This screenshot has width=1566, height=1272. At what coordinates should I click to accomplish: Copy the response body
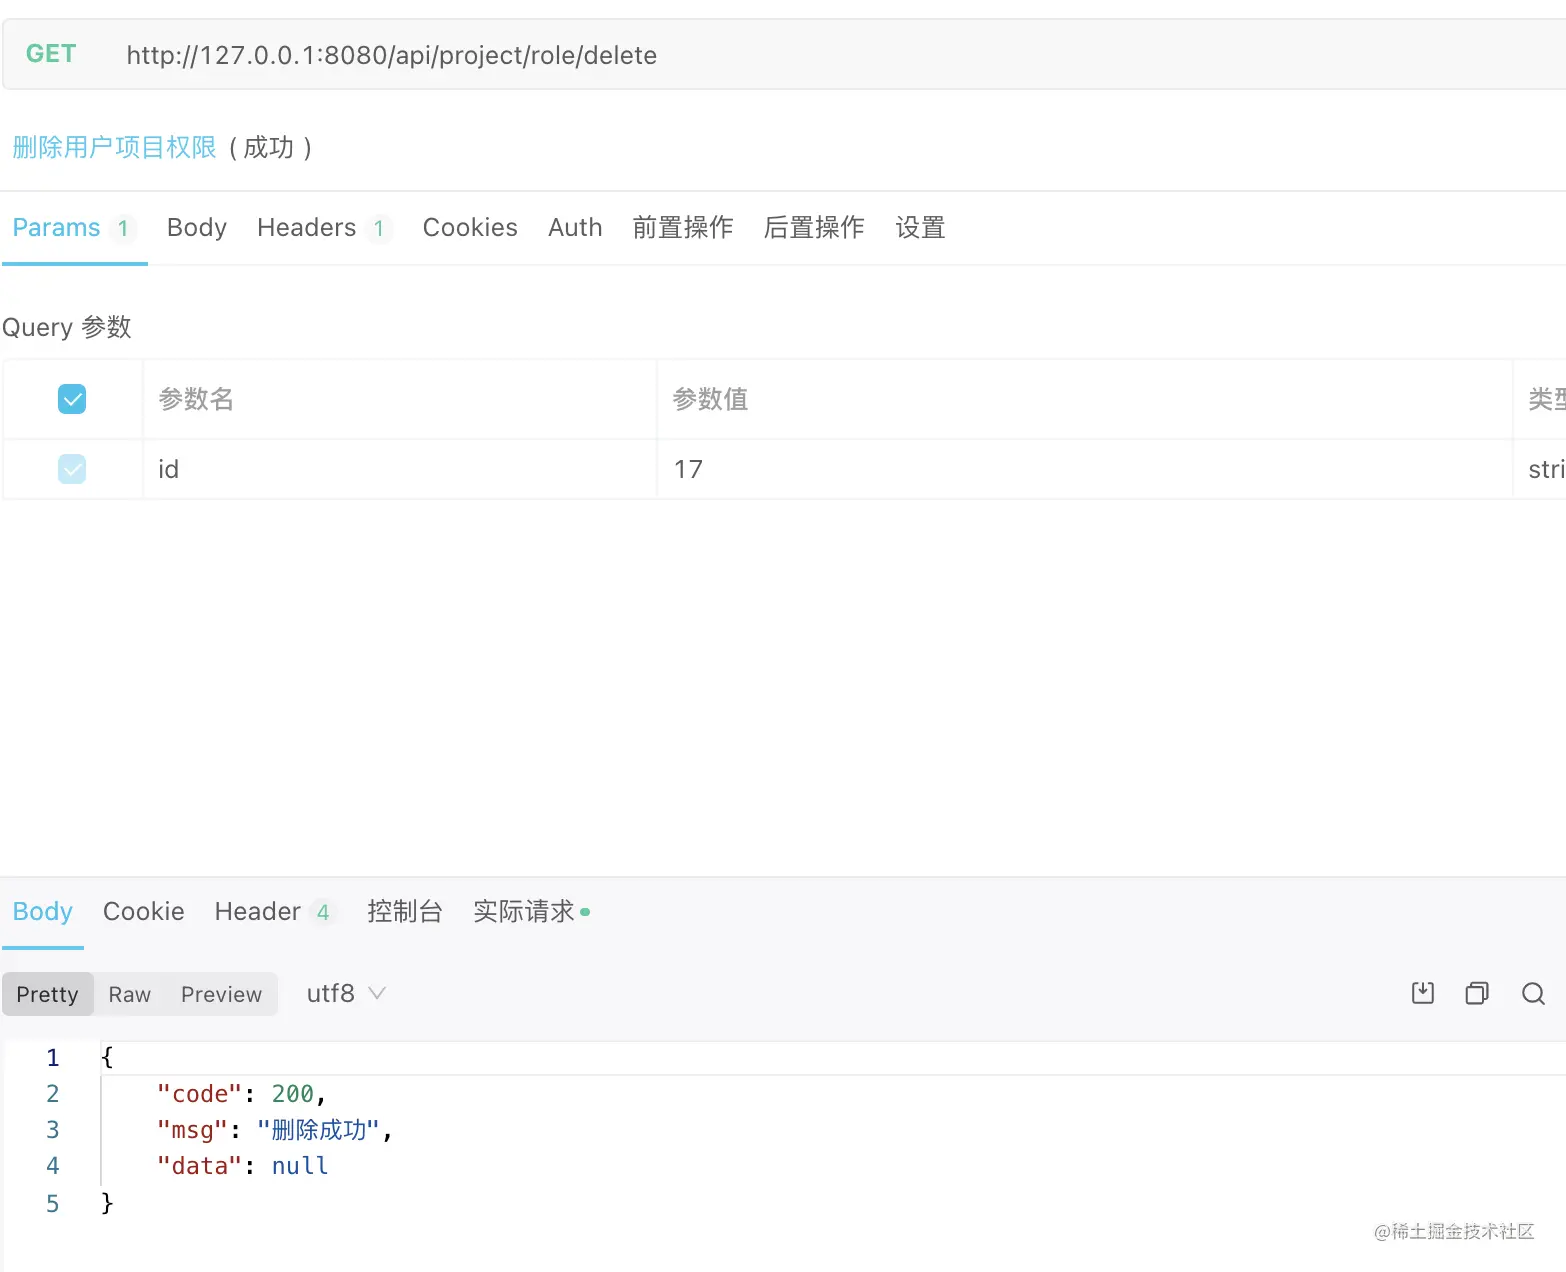coord(1477,993)
